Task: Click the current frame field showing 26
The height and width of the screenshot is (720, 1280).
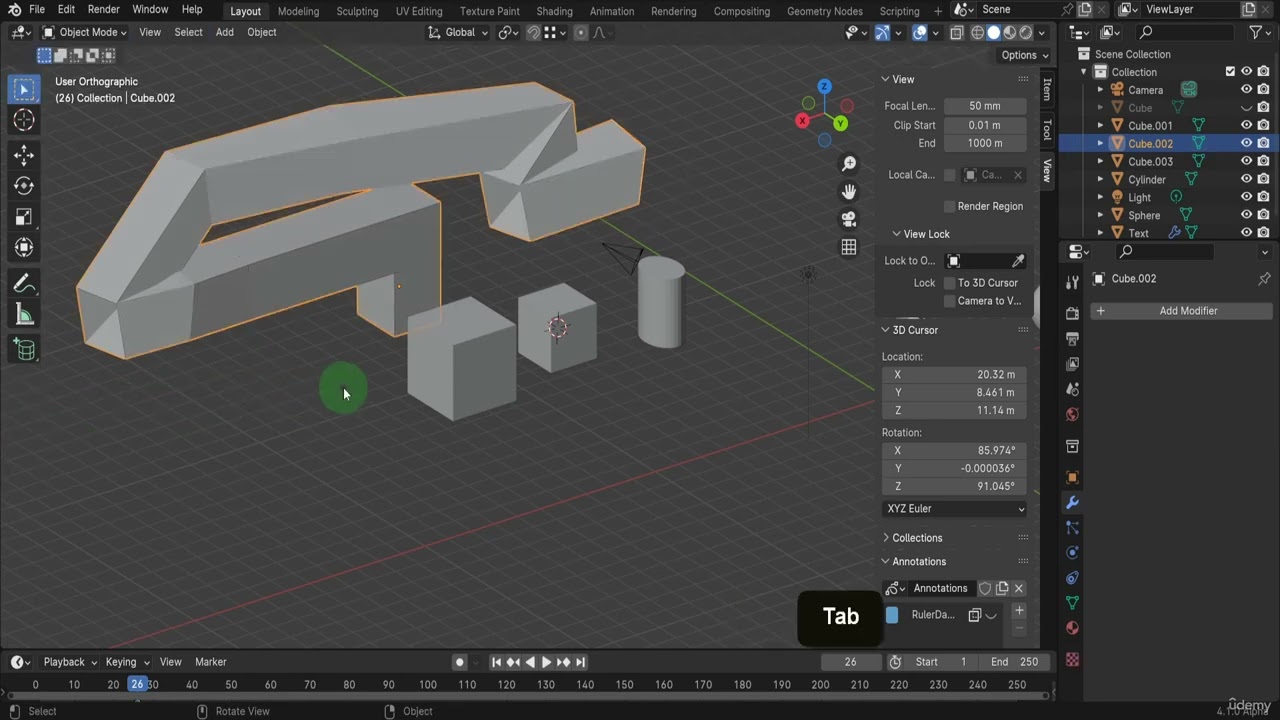Action: coord(850,662)
